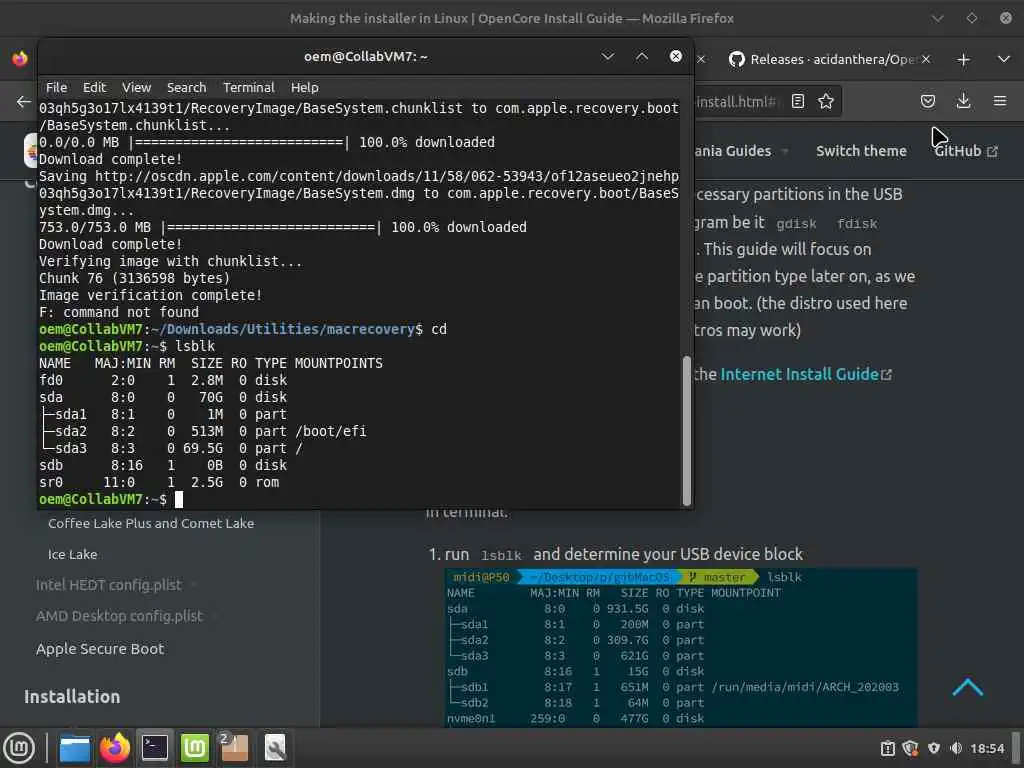This screenshot has width=1024, height=768.
Task: Click the lsblk example terminal image
Action: 680,647
